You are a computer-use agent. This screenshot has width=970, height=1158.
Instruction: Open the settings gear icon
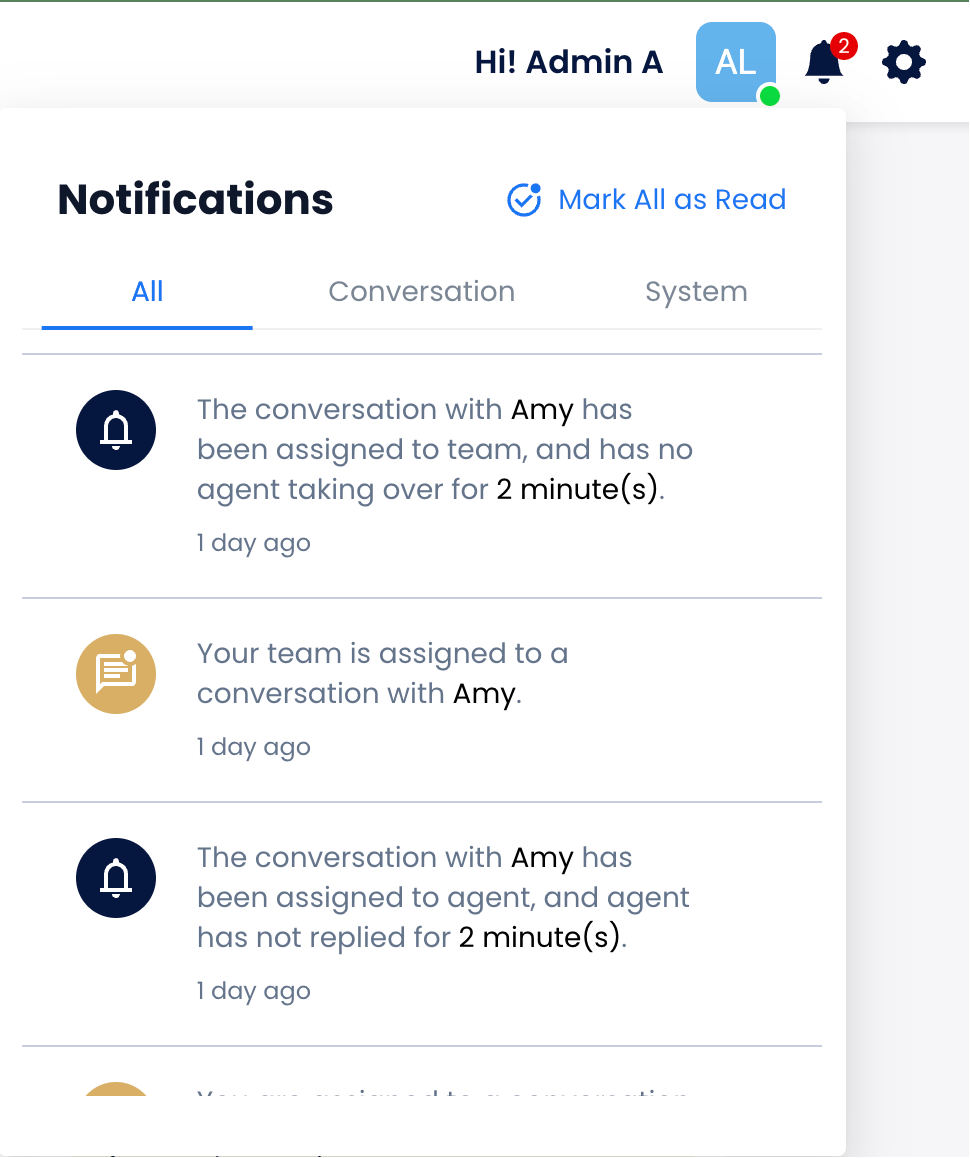pos(904,63)
